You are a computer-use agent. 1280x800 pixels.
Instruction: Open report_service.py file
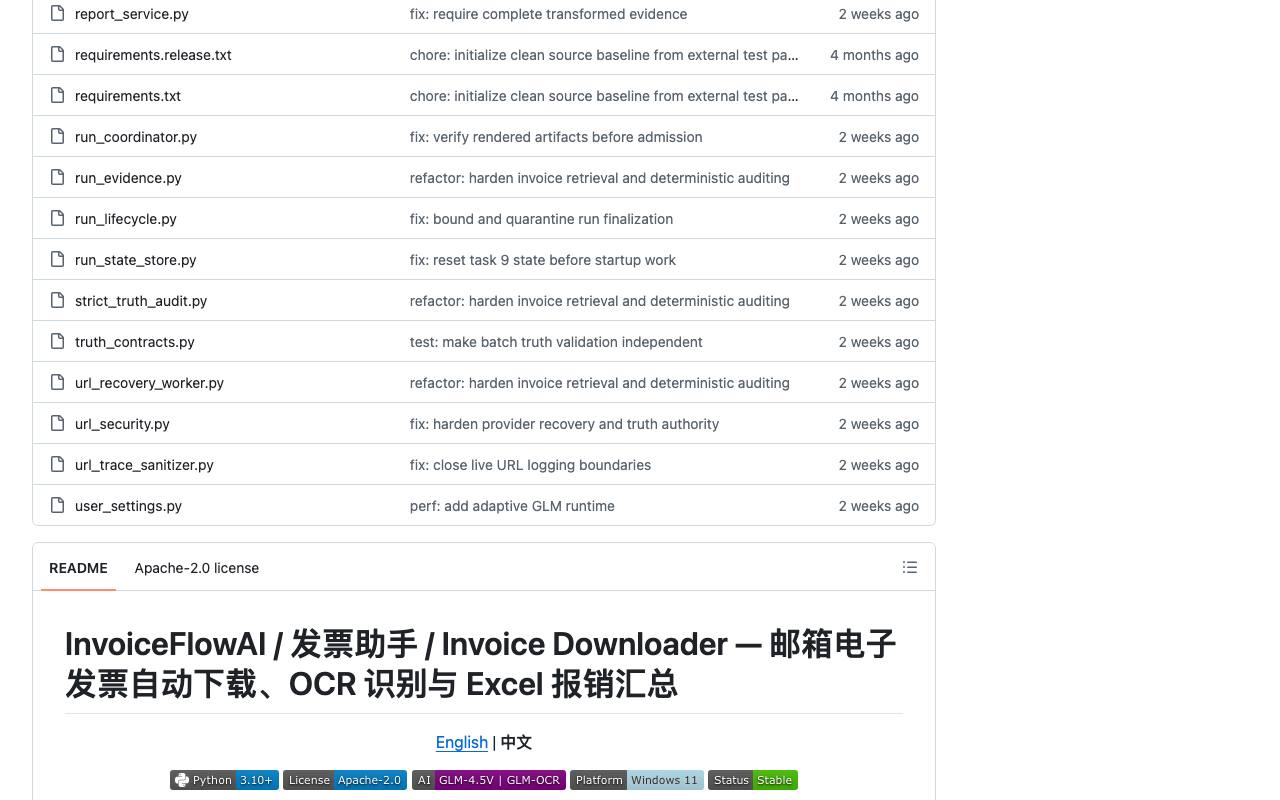pos(132,14)
